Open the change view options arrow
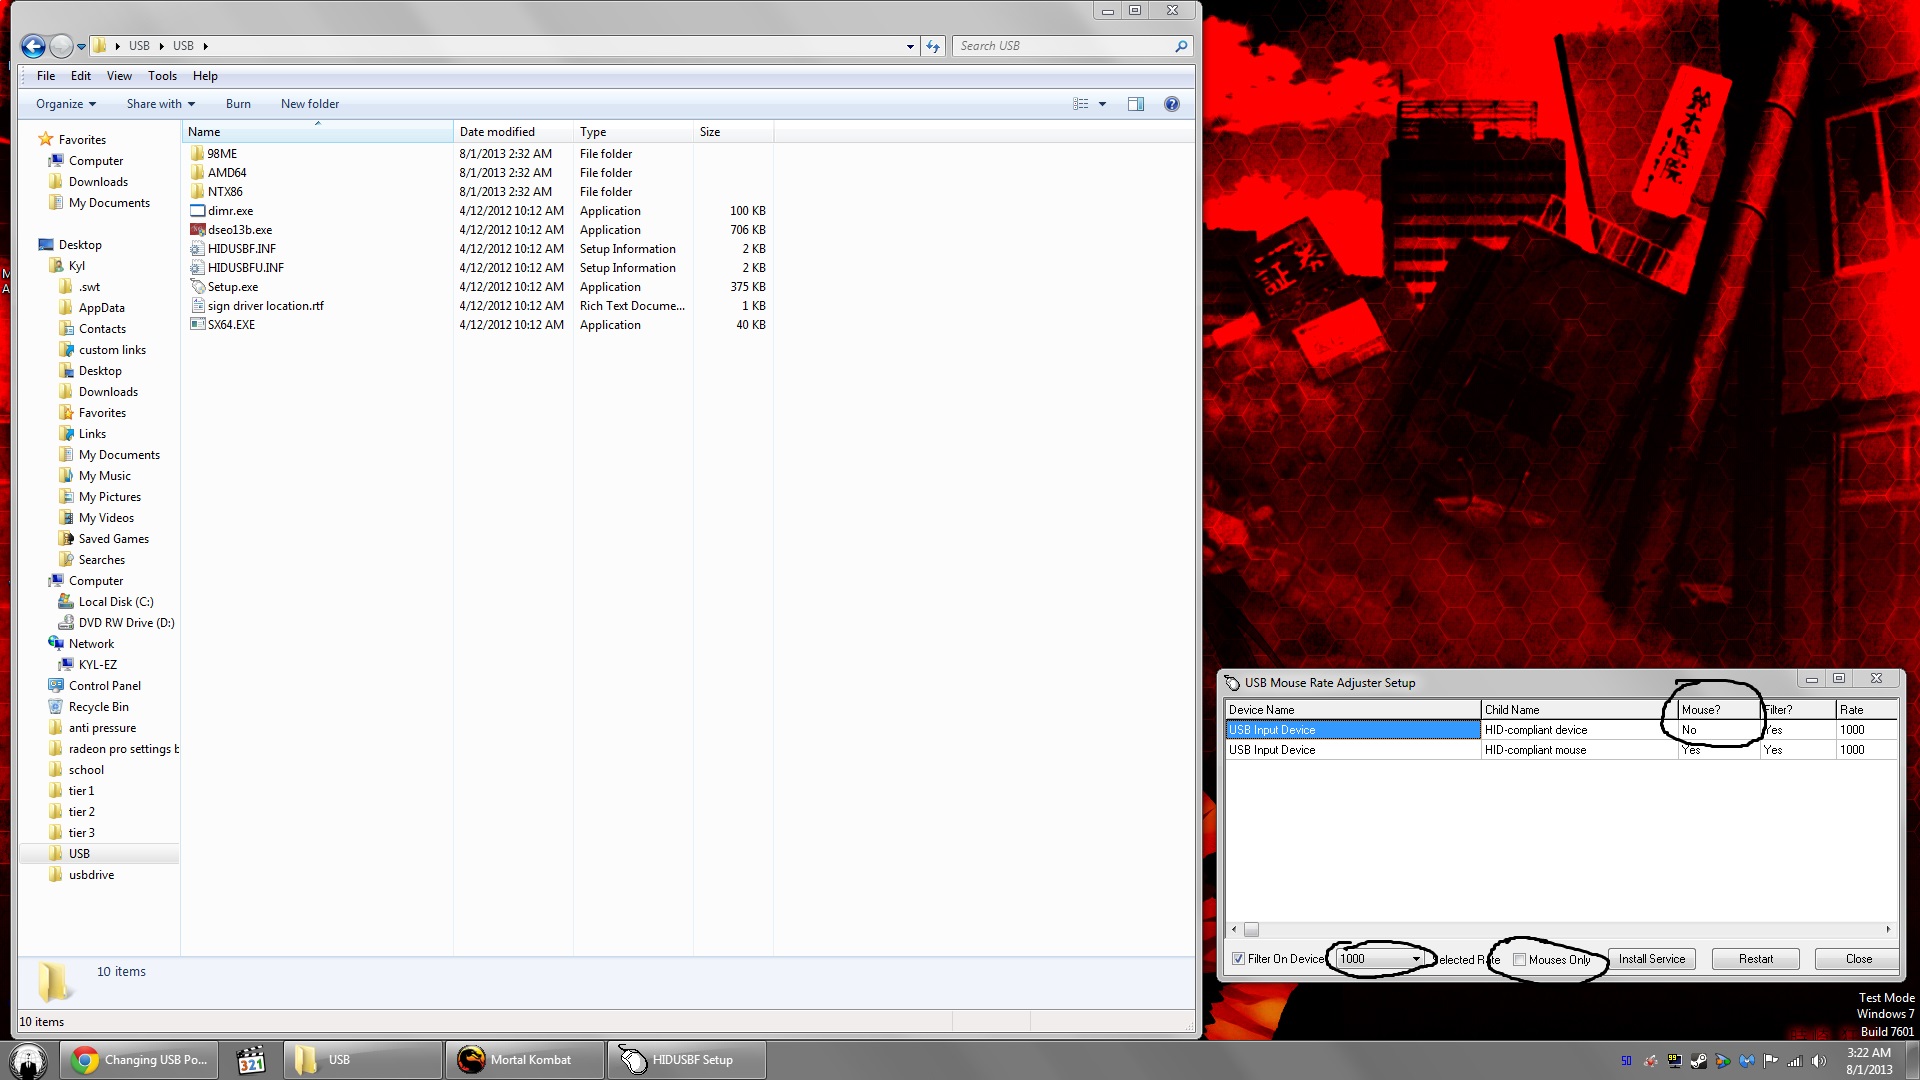Viewport: 1920px width, 1080px height. [x=1102, y=104]
